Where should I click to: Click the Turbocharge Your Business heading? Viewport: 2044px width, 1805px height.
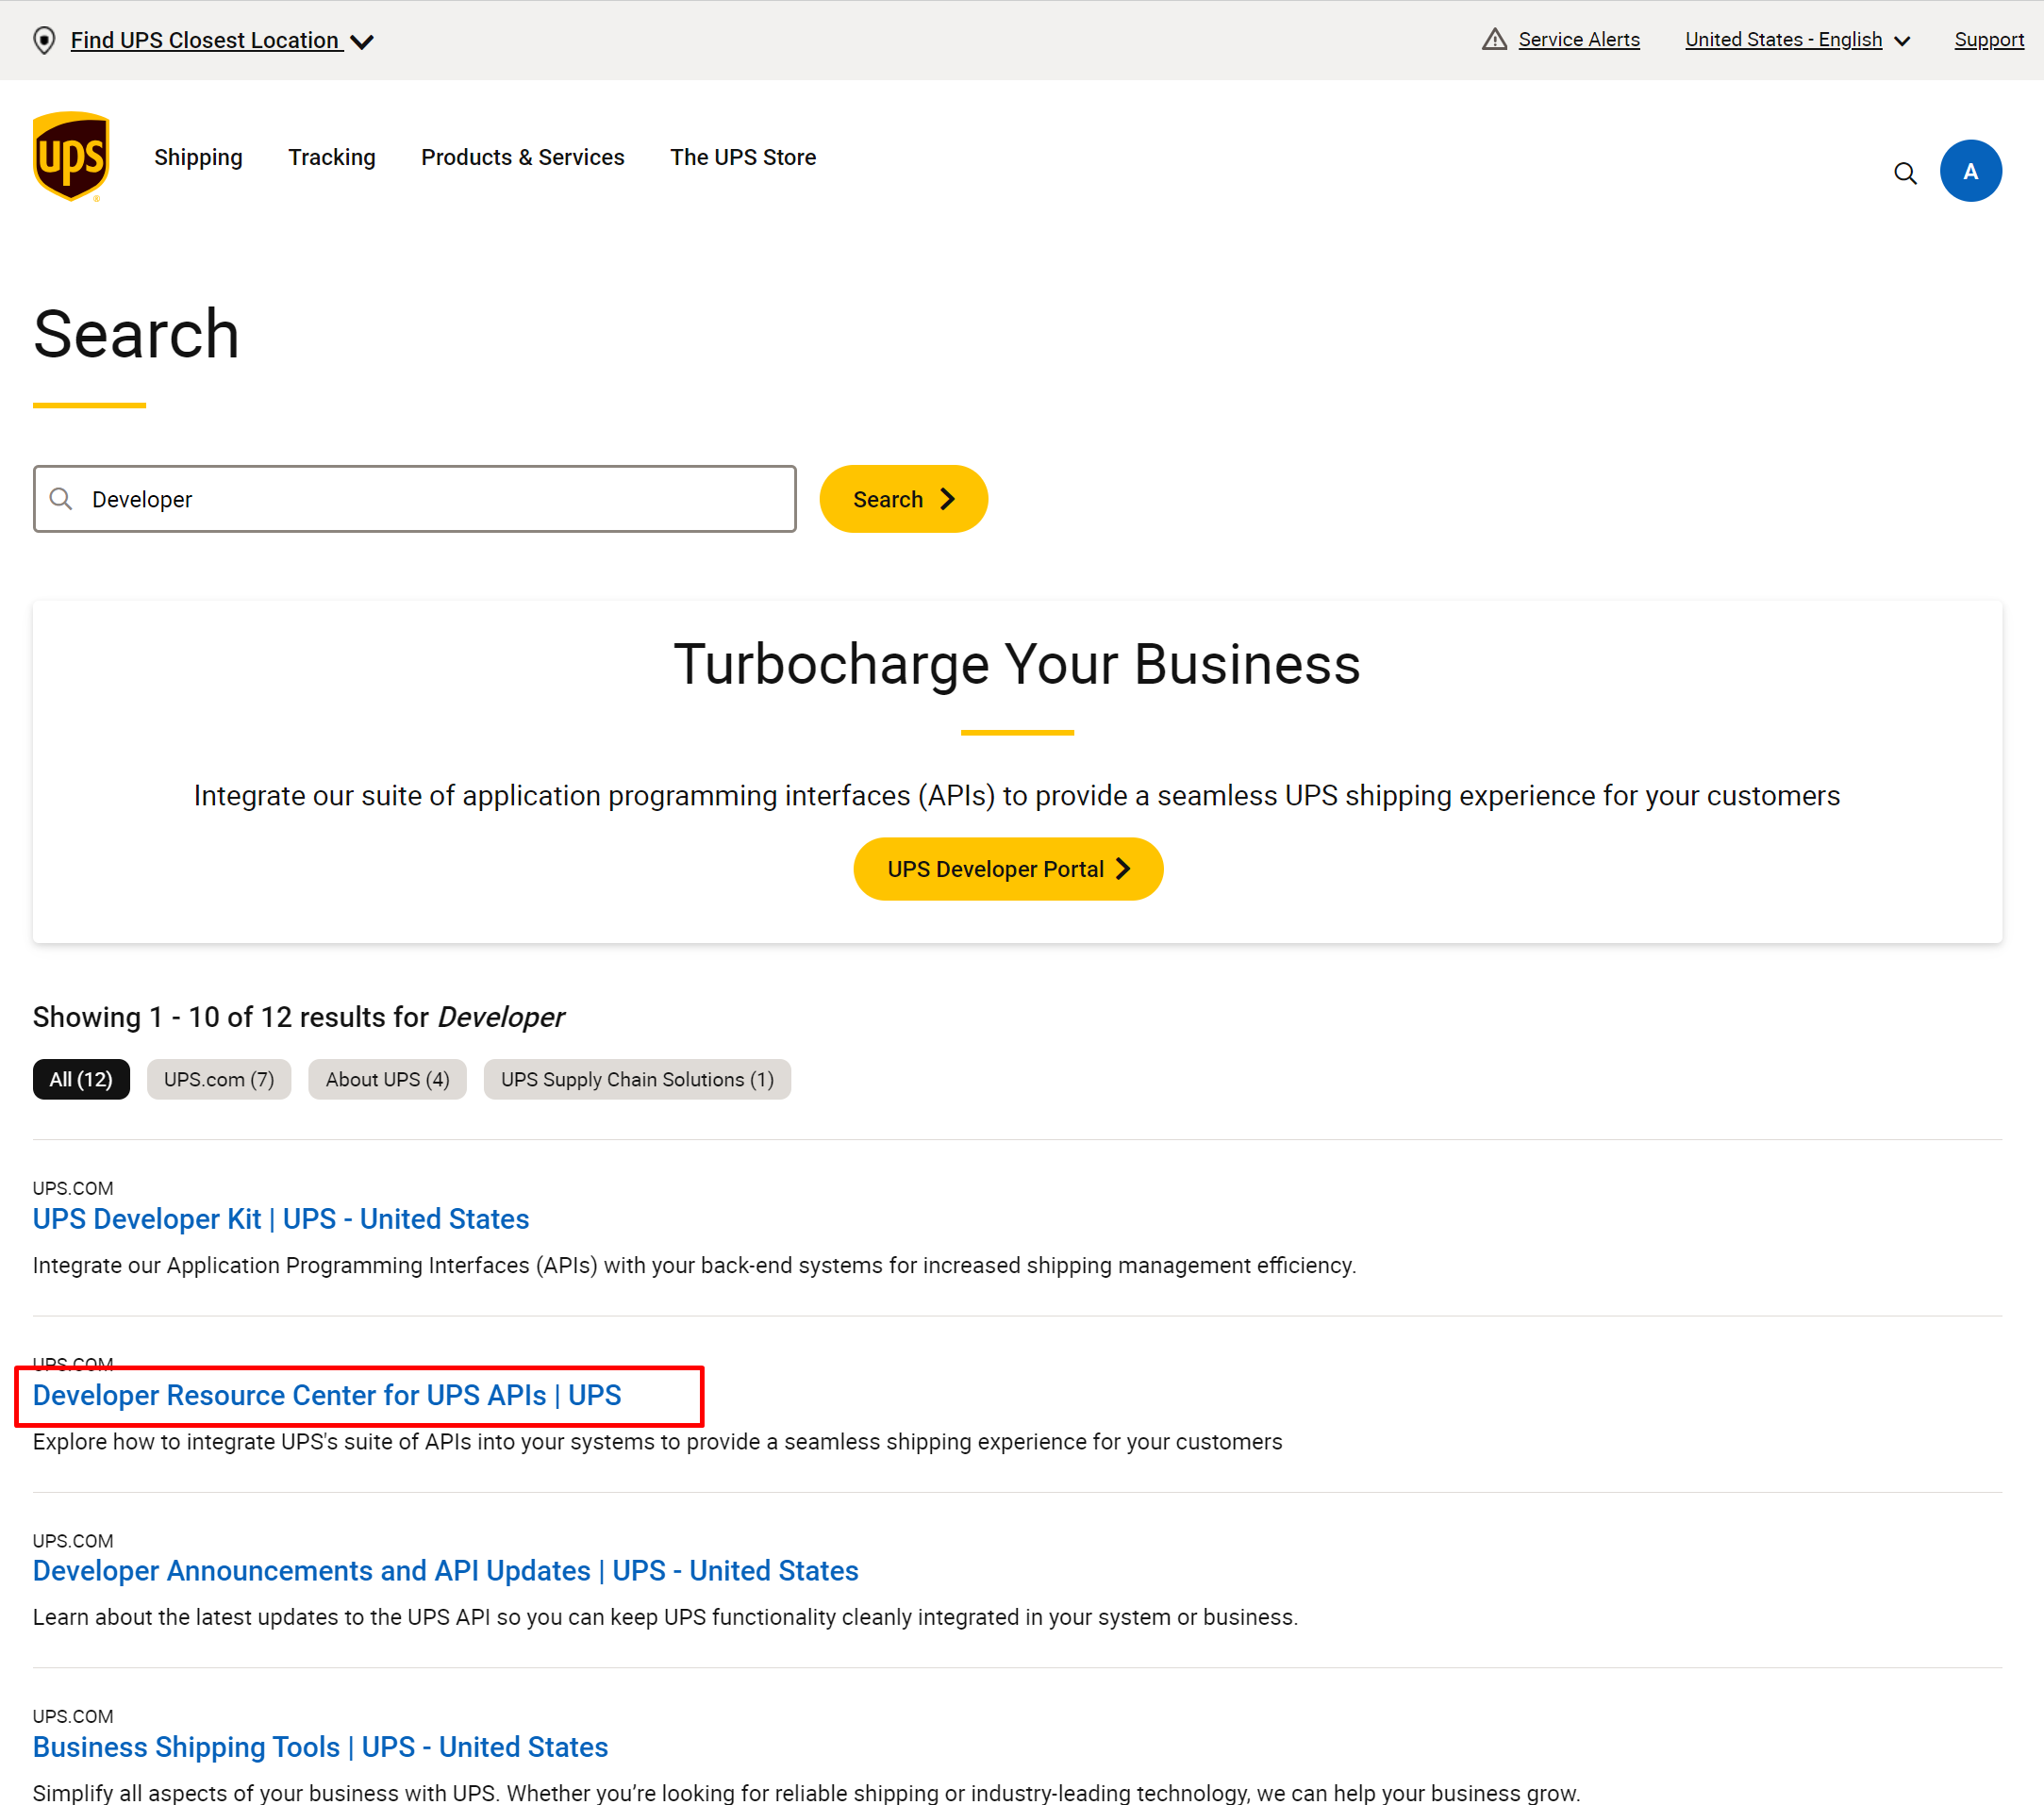coord(1017,663)
